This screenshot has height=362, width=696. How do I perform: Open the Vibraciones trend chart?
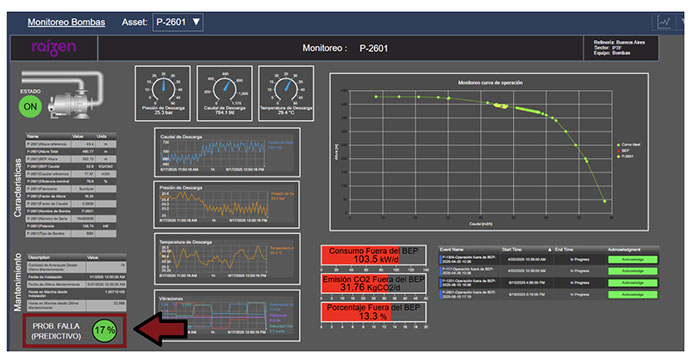[x=227, y=315]
